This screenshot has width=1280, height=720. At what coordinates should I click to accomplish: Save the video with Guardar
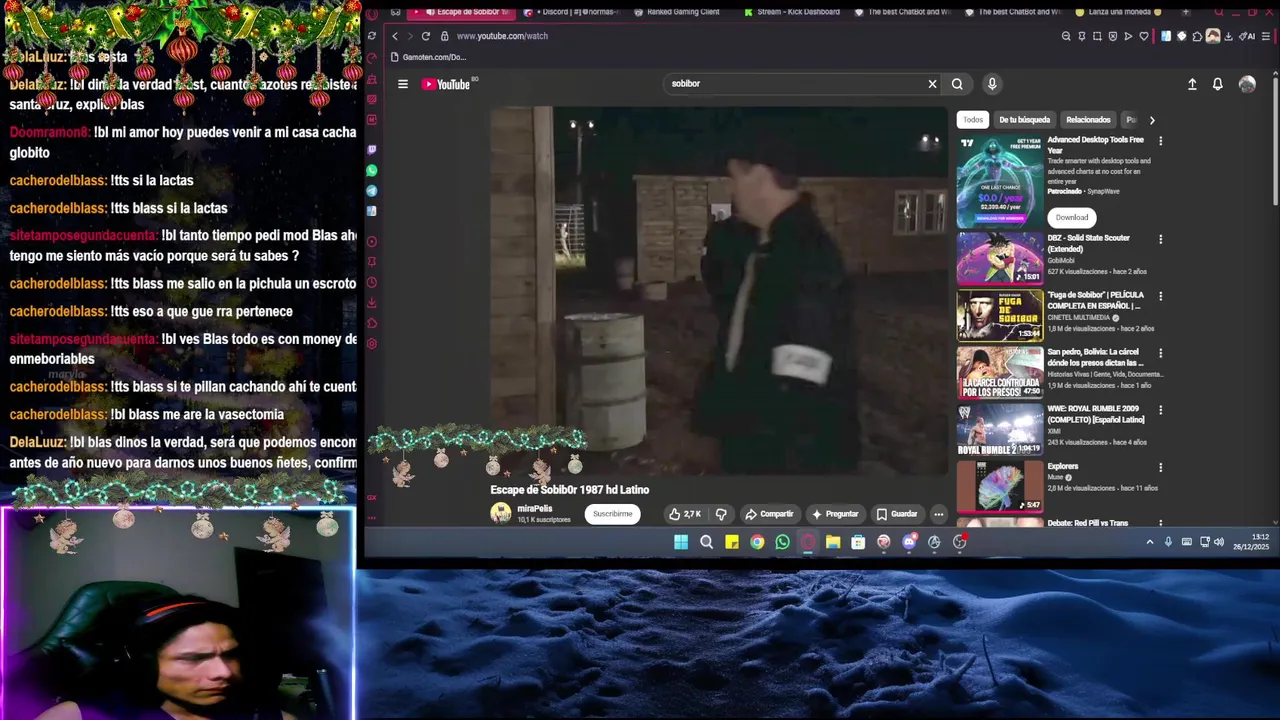[x=897, y=514]
